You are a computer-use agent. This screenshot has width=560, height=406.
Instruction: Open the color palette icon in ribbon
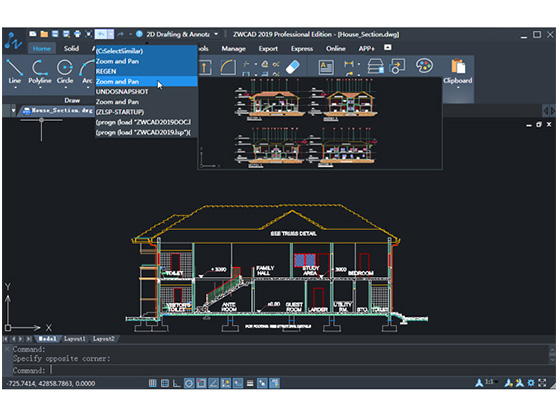click(424, 66)
